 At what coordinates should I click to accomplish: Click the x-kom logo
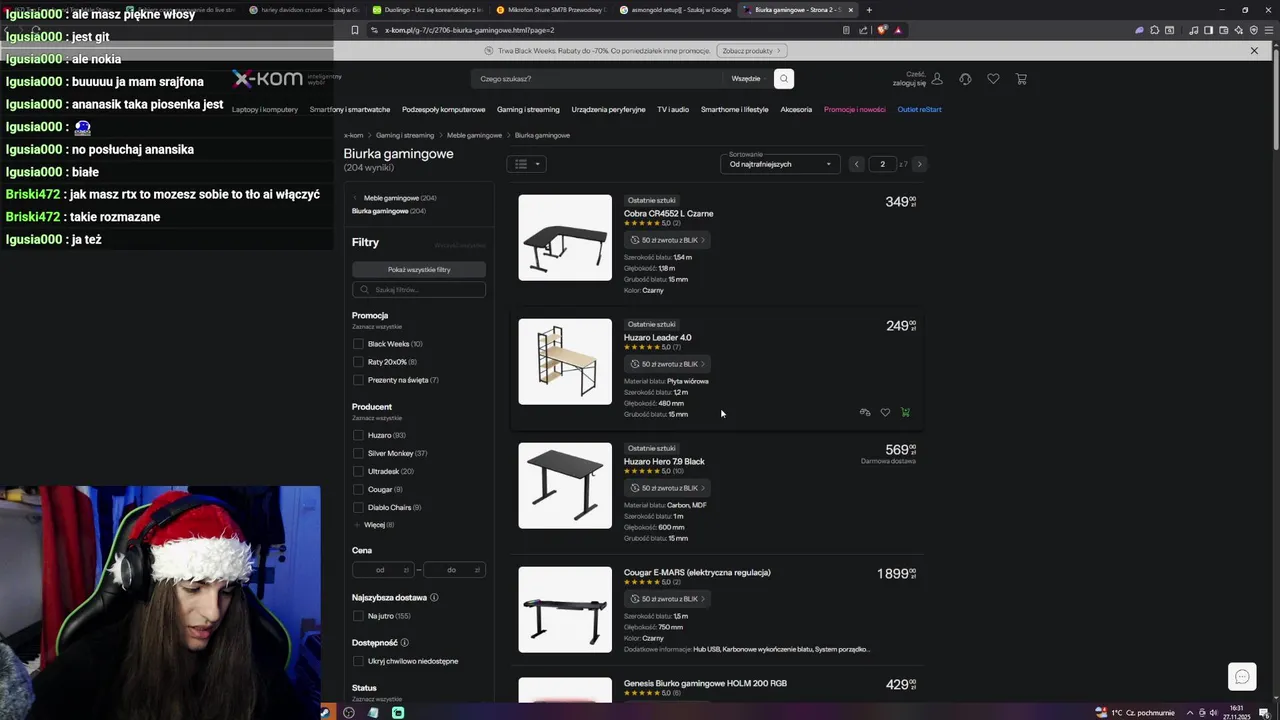[x=266, y=78]
